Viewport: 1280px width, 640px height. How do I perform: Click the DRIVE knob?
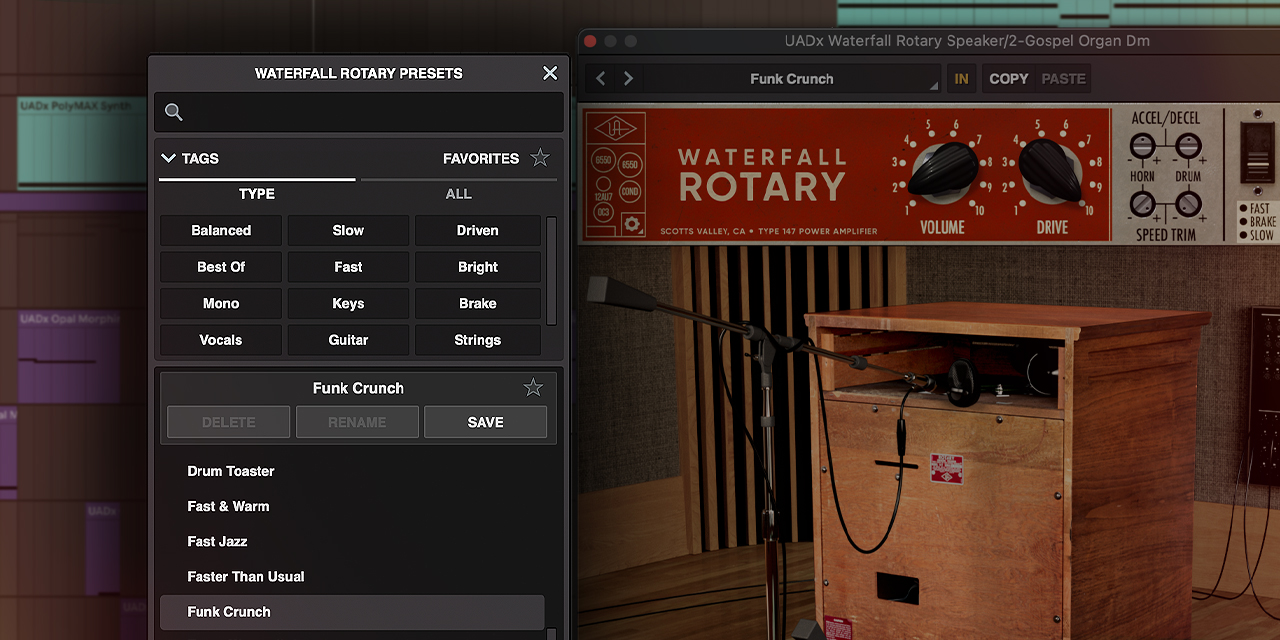point(1051,170)
